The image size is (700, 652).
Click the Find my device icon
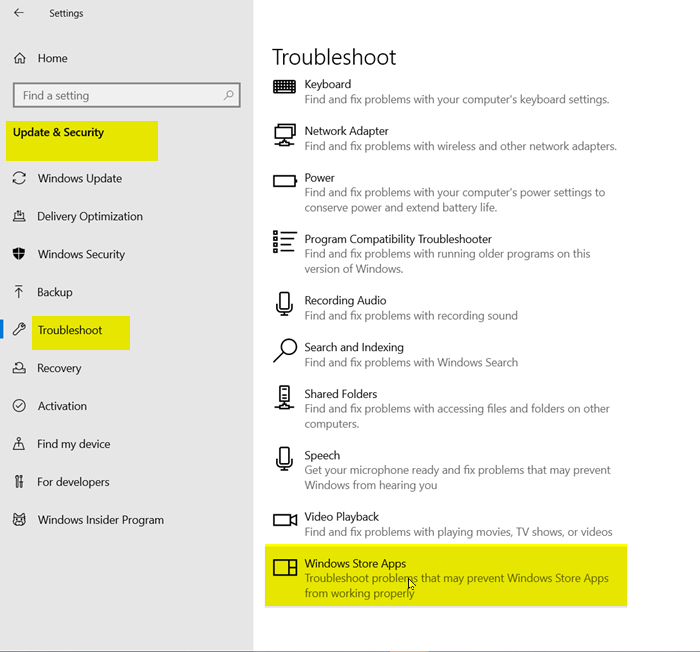click(19, 443)
